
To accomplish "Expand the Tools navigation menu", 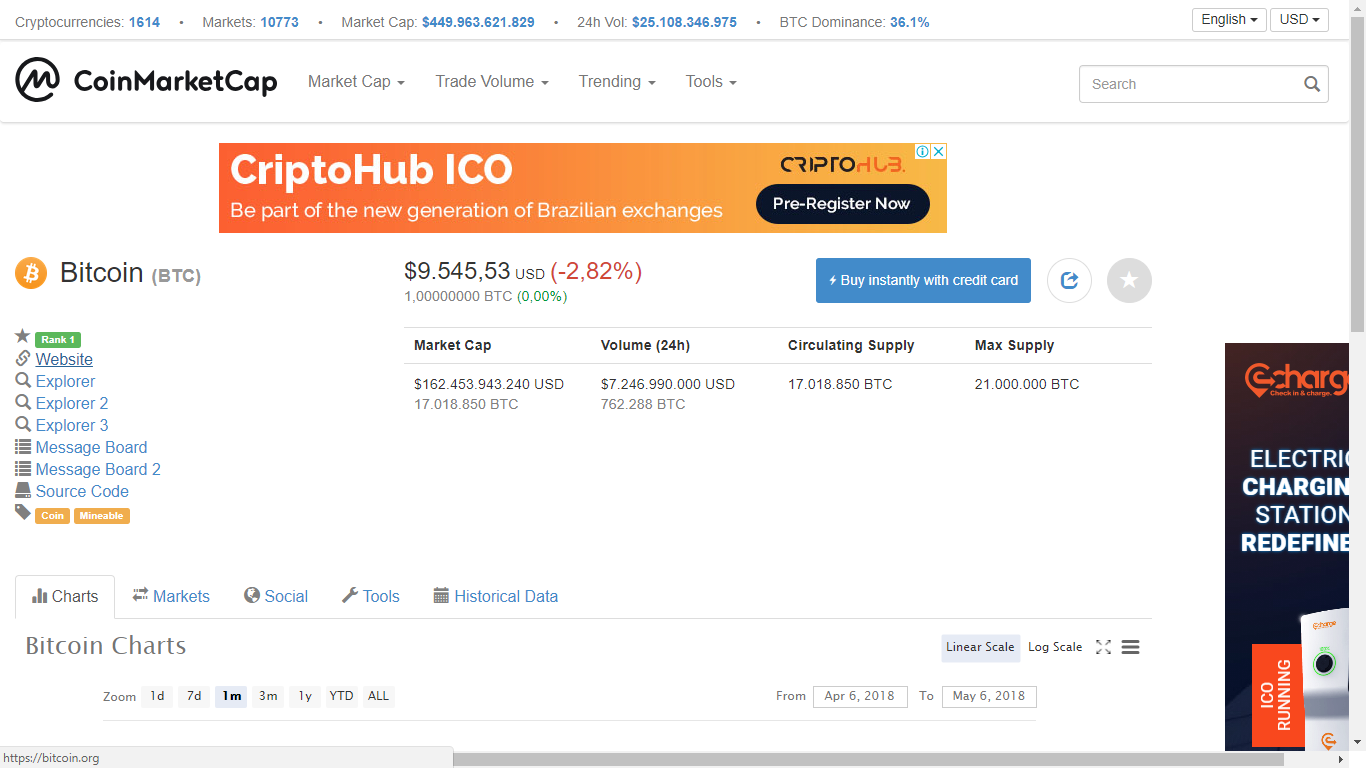I will click(711, 82).
